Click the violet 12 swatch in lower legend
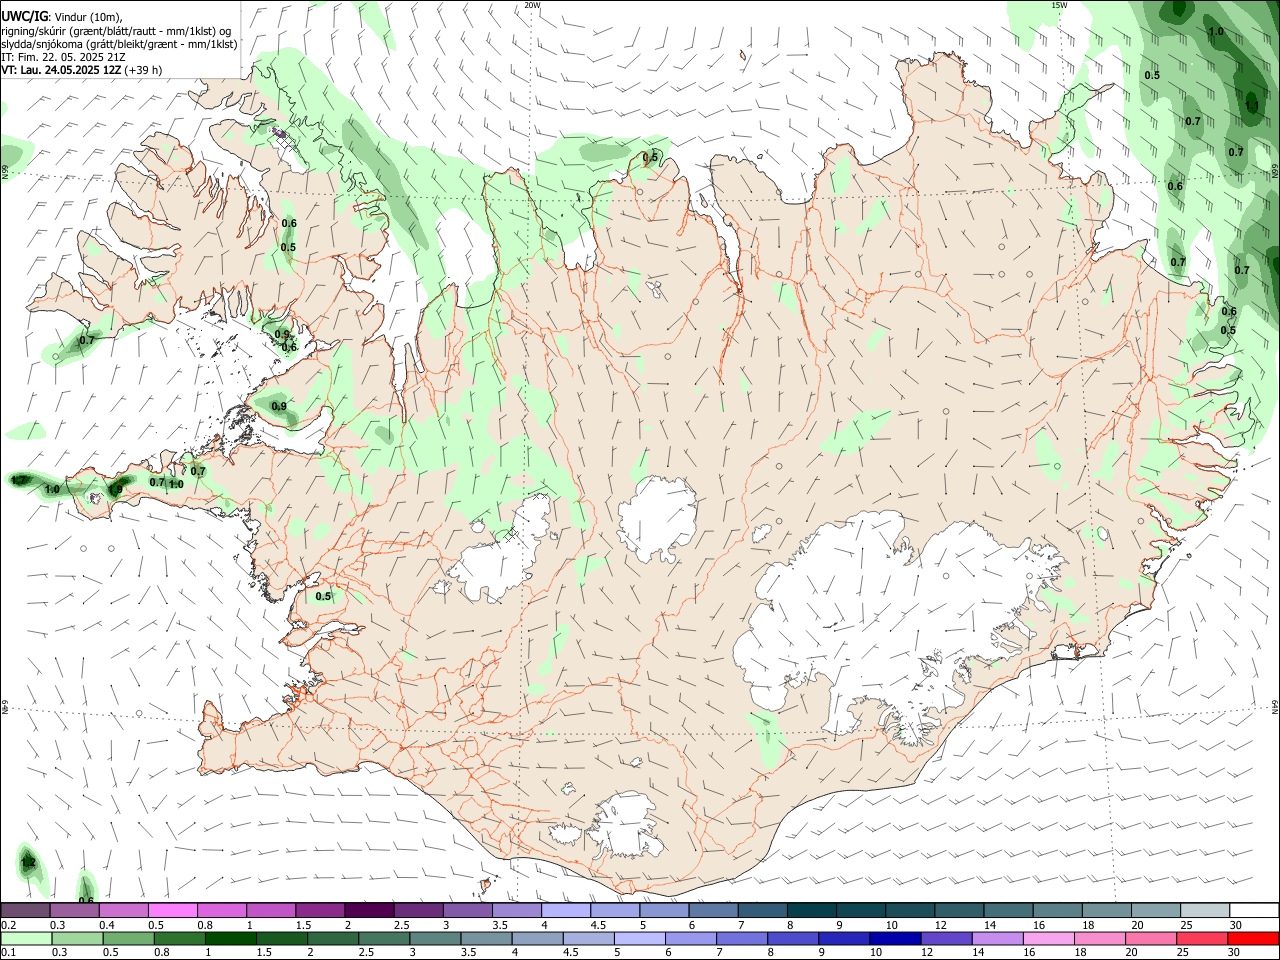Screen dimensions: 1280x960 click(x=945, y=938)
